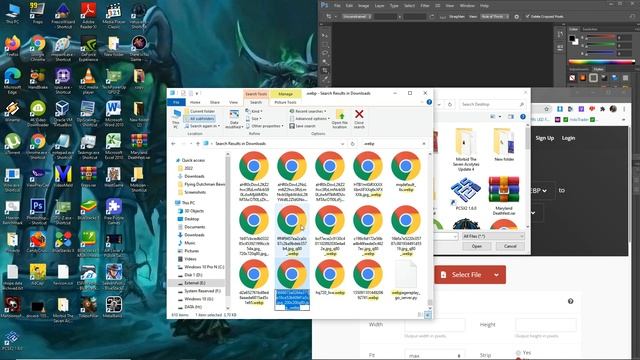This screenshot has width=640, height=360.
Task: Open Adobe Reader desktop icon
Action: coord(88,16)
